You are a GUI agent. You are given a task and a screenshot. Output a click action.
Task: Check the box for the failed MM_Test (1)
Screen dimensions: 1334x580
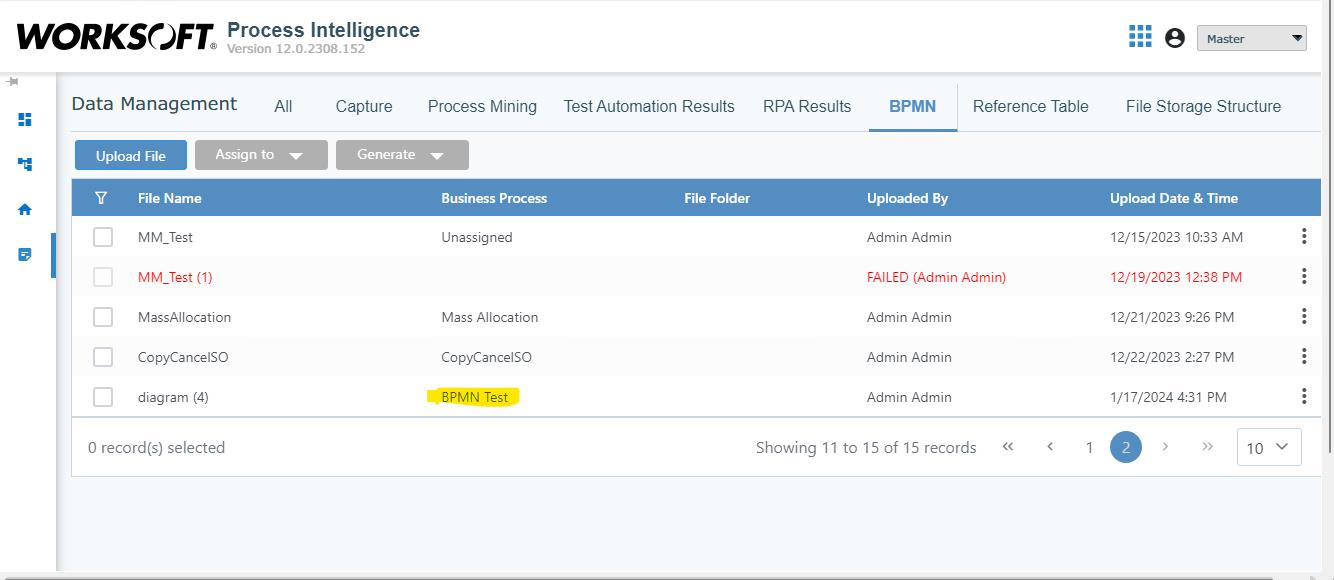(103, 277)
